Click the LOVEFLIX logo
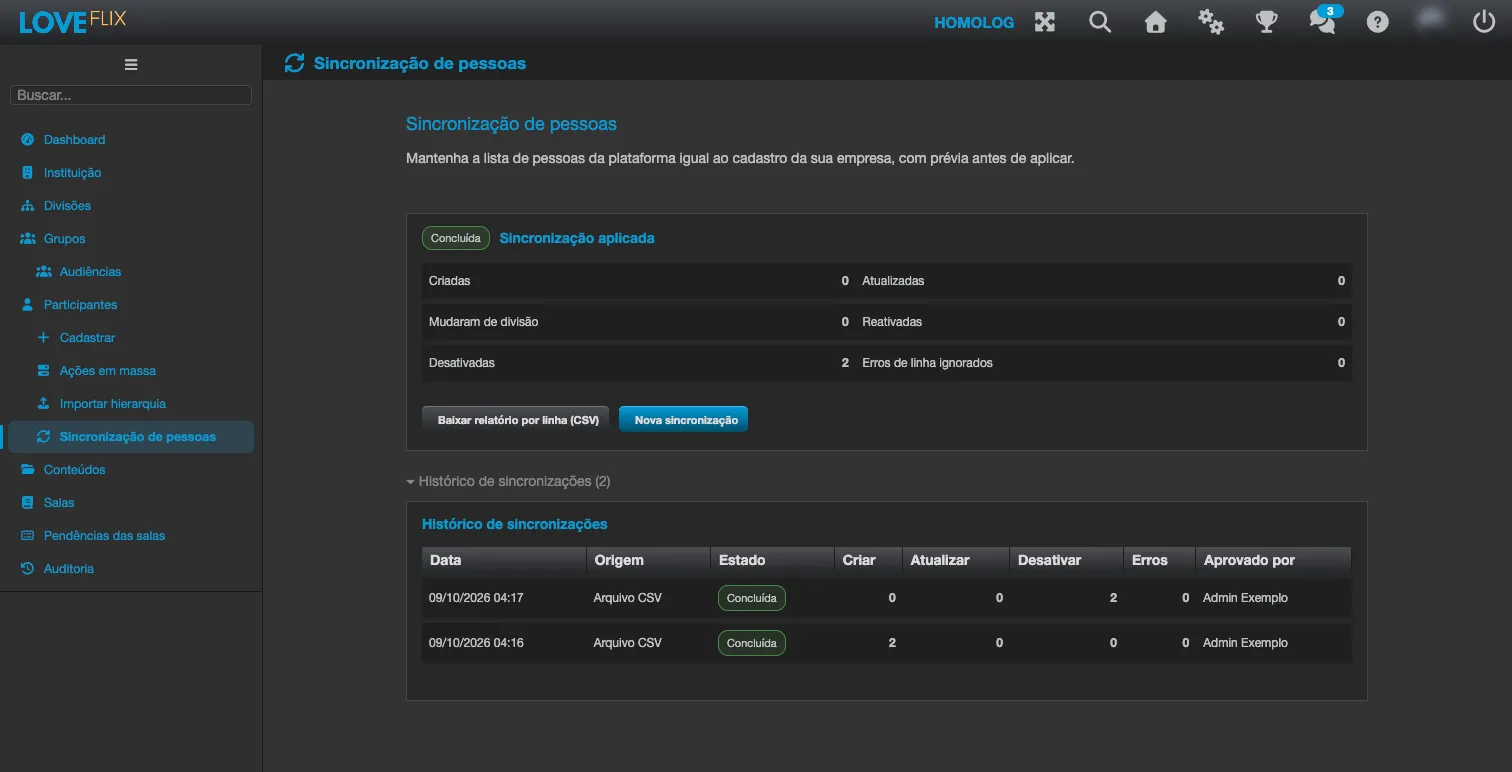The image size is (1512, 772). tap(73, 21)
